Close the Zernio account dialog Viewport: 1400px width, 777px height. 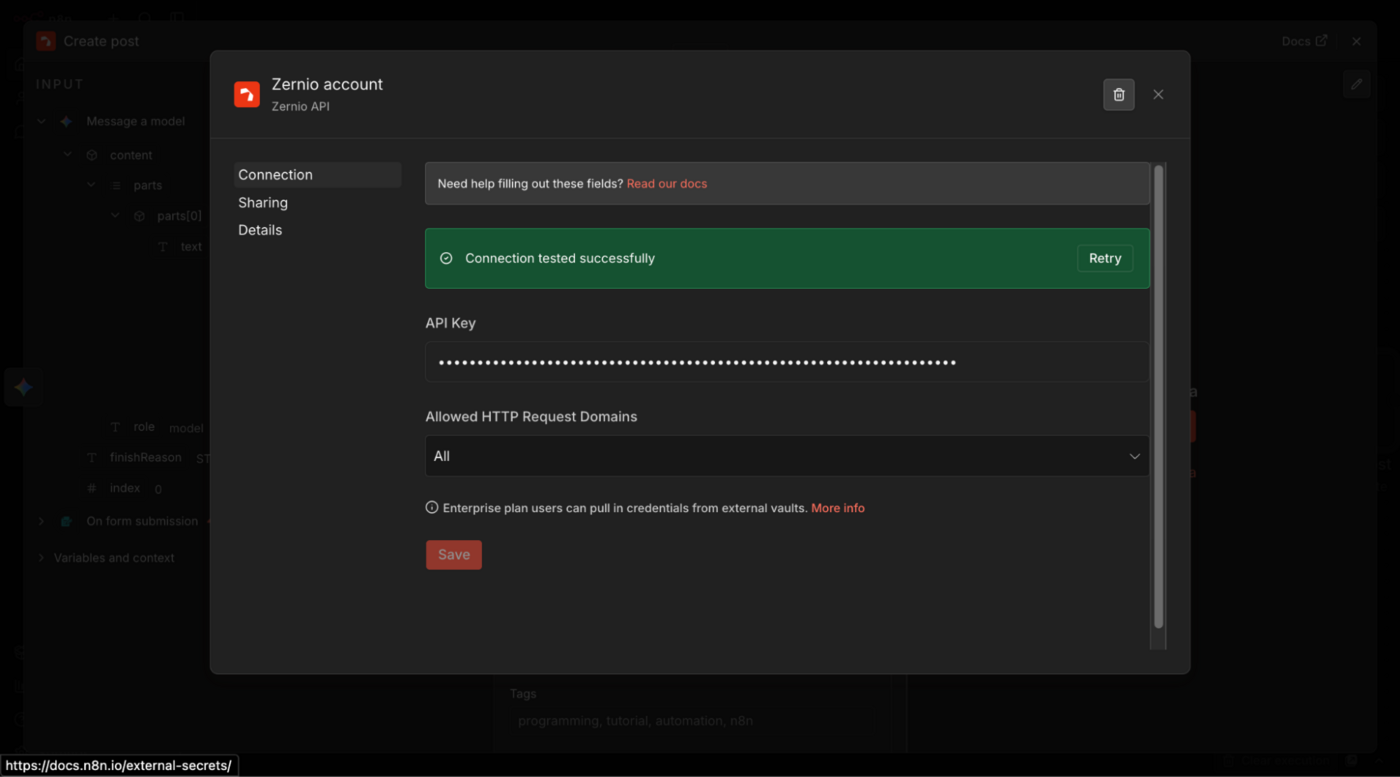1158,94
